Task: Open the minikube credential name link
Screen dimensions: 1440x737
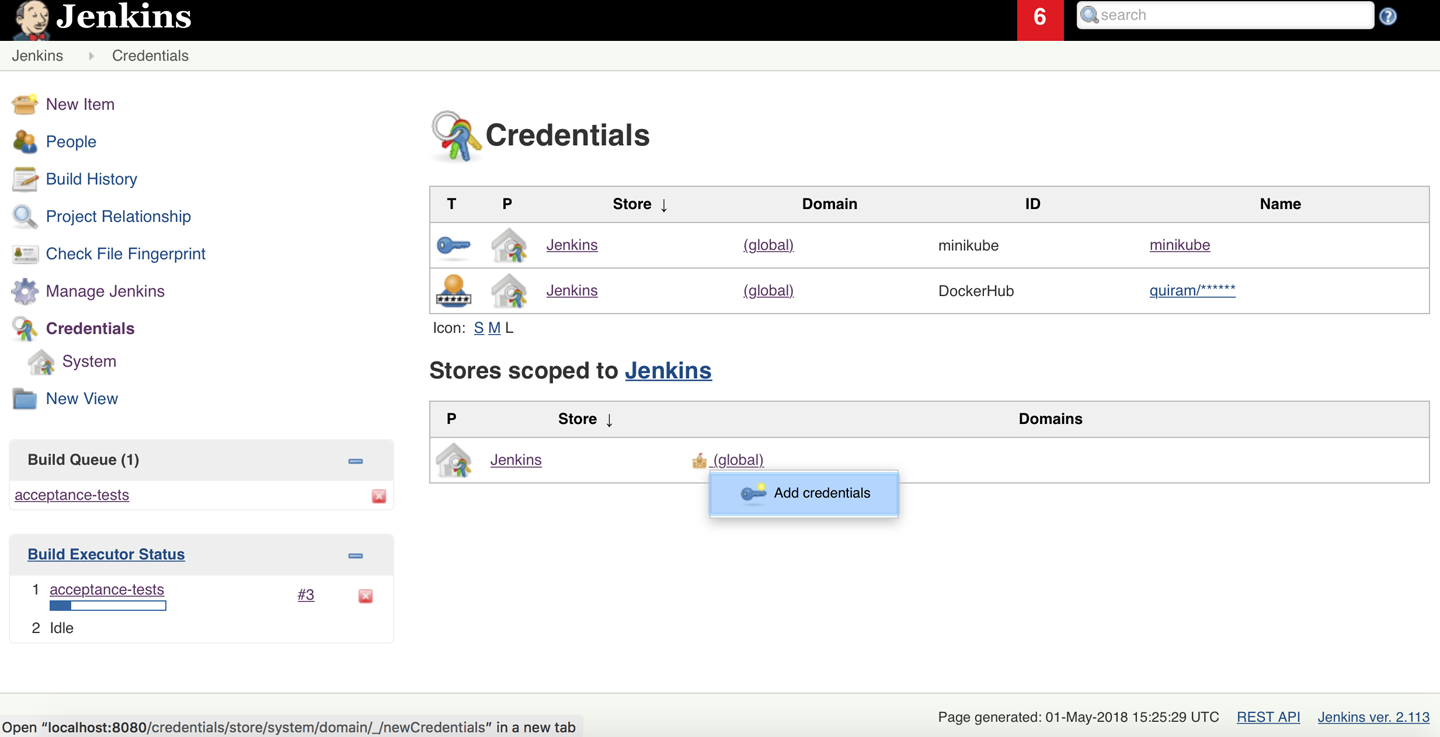Action: tap(1180, 245)
